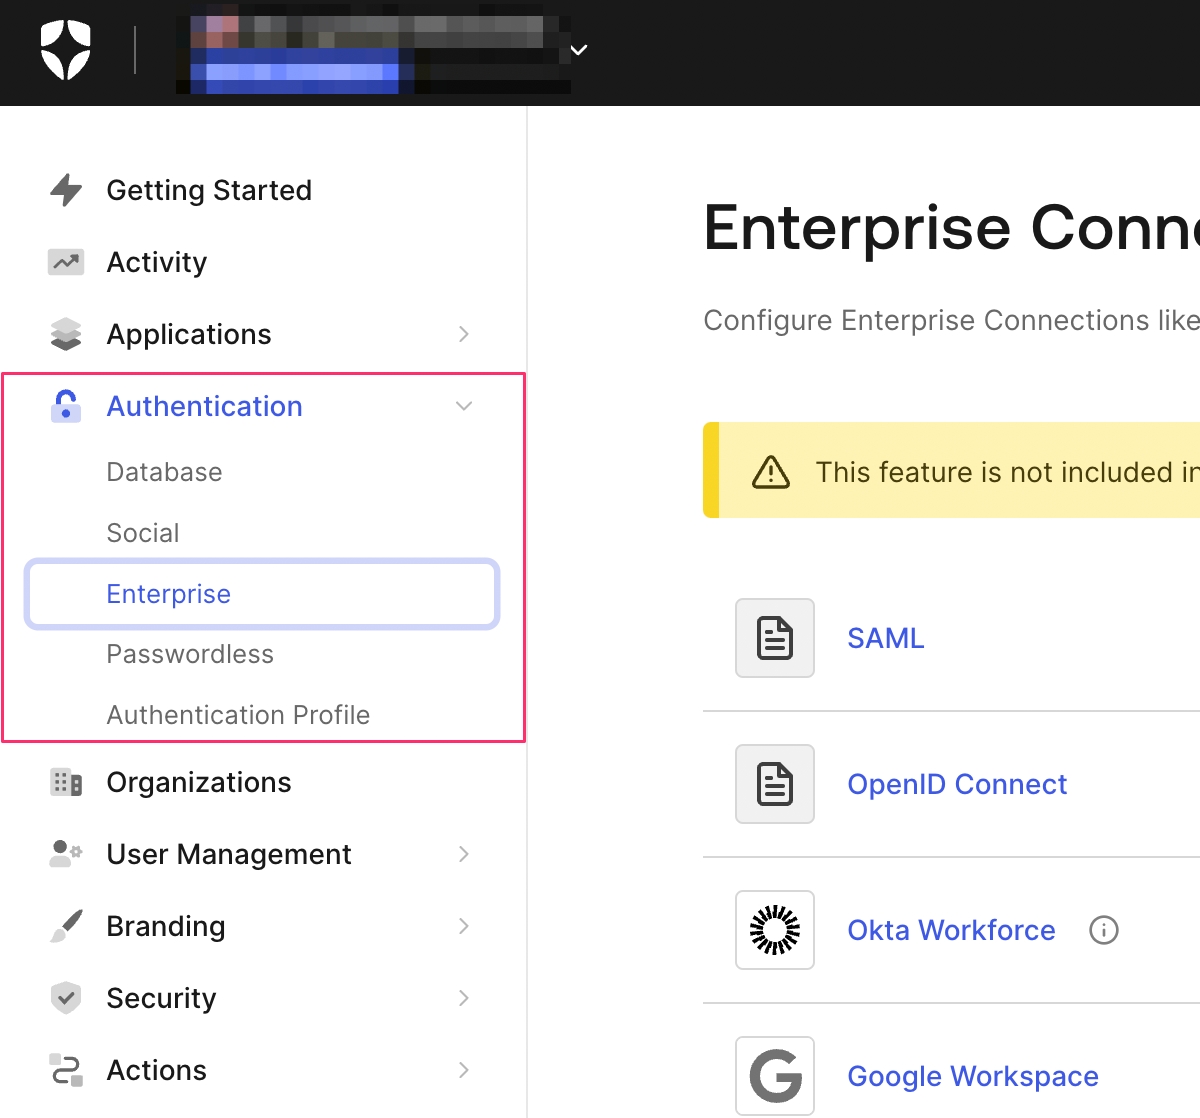Click the Branding paintbrush icon
1200x1118 pixels.
click(x=66, y=926)
